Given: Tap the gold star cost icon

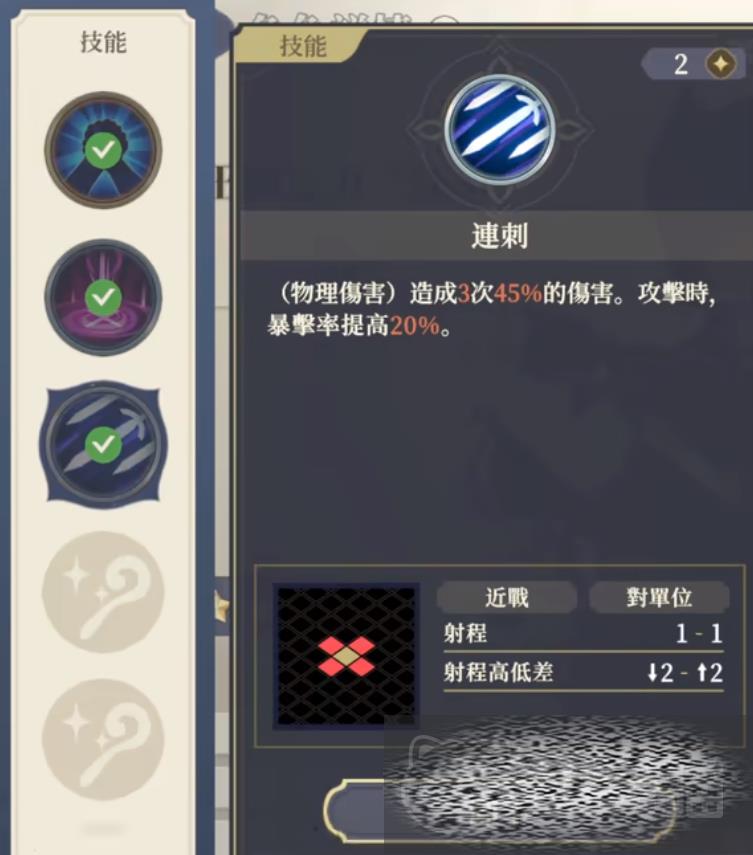Looking at the screenshot, I should [720, 64].
